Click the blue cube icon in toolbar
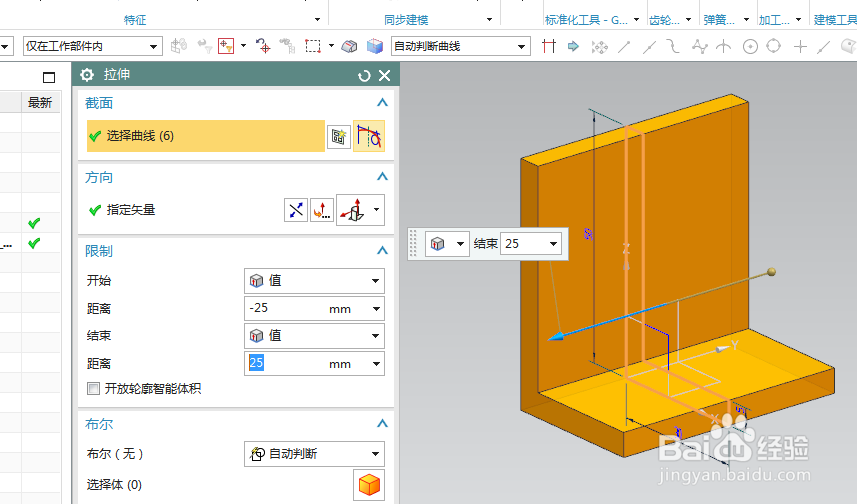857x504 pixels. click(375, 46)
